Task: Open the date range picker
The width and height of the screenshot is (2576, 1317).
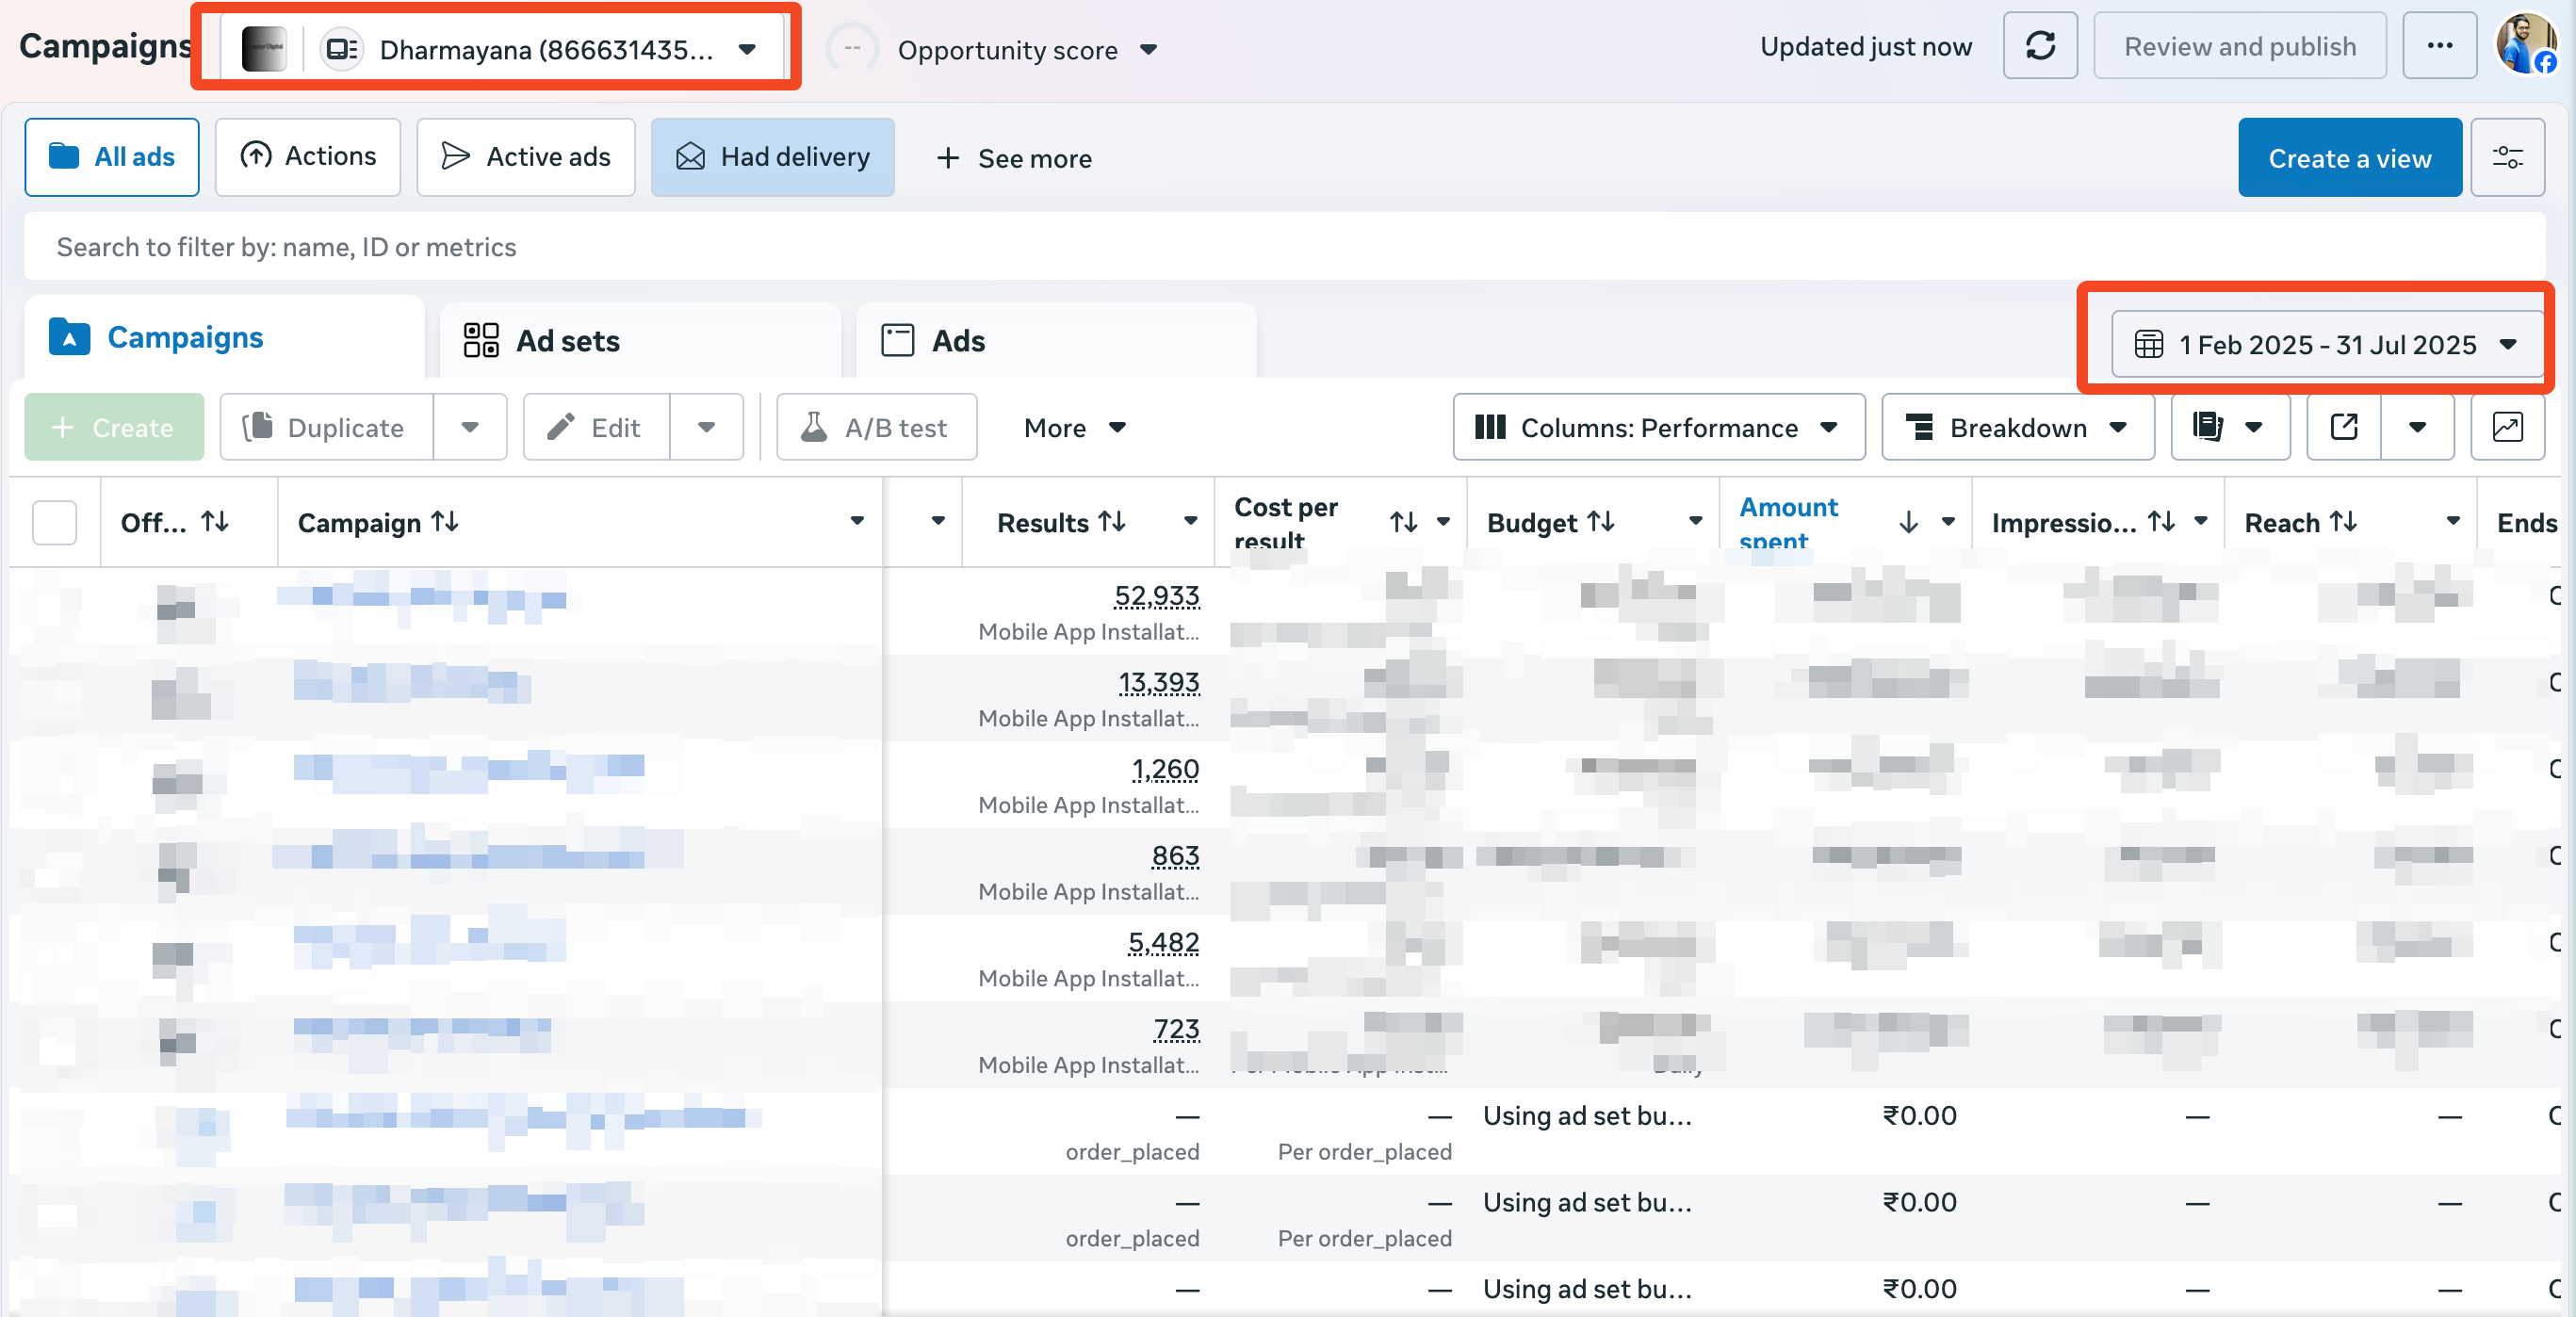Action: click(x=2327, y=345)
